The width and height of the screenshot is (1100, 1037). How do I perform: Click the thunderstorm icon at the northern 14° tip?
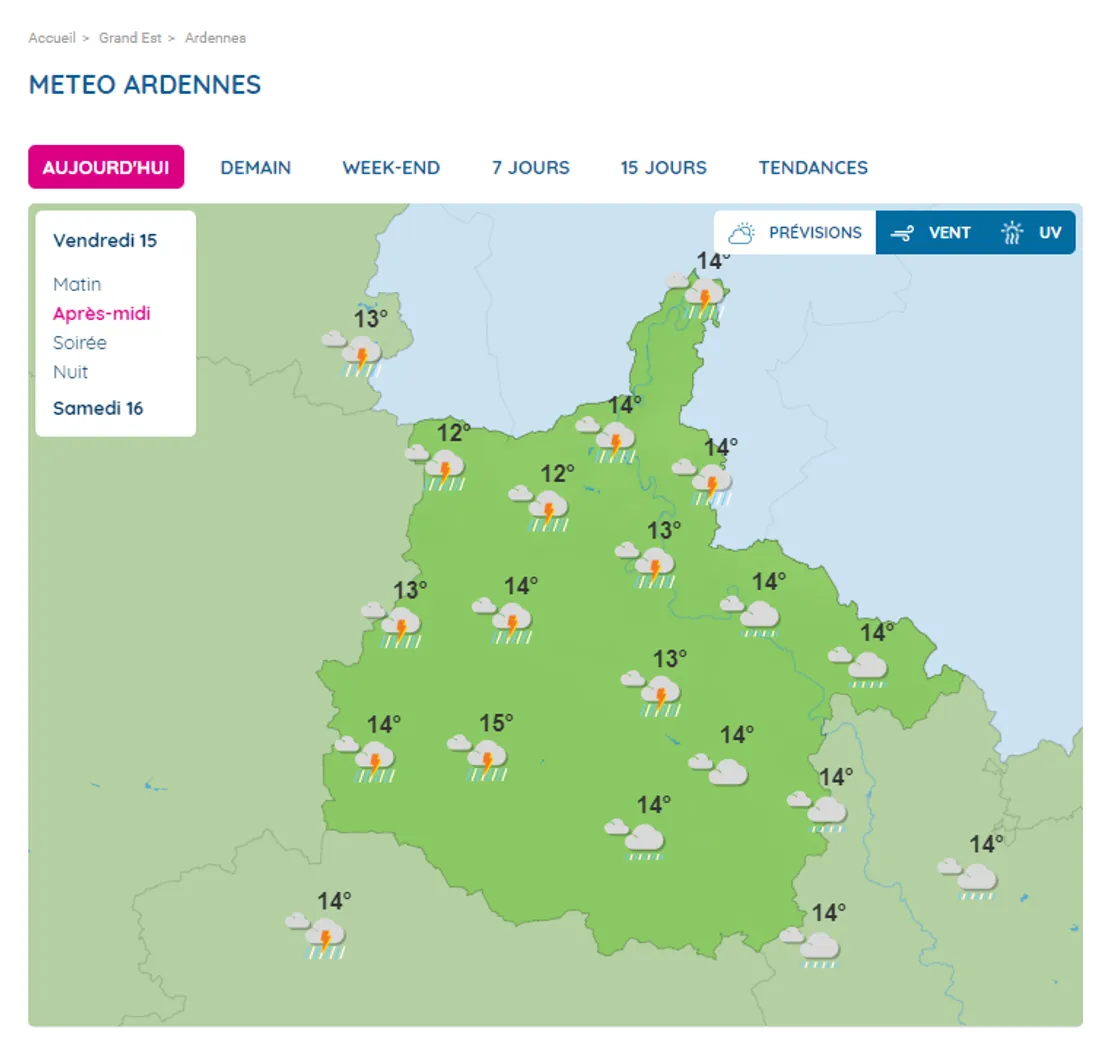tap(705, 297)
